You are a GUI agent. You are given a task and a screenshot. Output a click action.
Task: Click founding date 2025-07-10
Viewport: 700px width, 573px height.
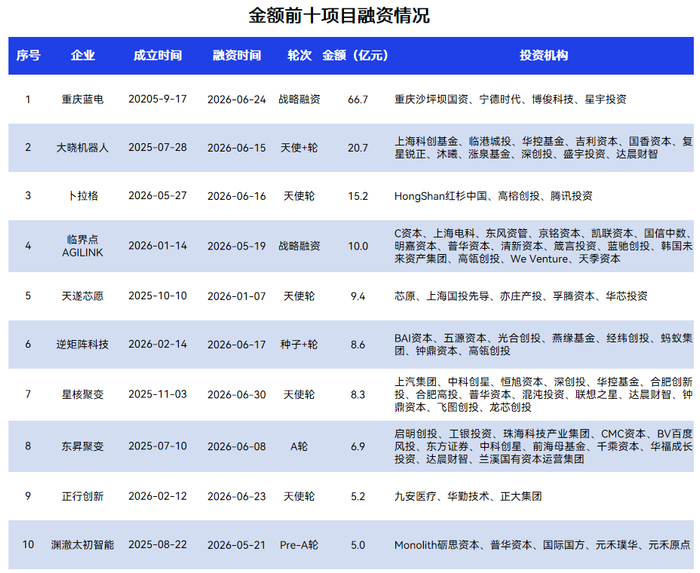[158, 446]
